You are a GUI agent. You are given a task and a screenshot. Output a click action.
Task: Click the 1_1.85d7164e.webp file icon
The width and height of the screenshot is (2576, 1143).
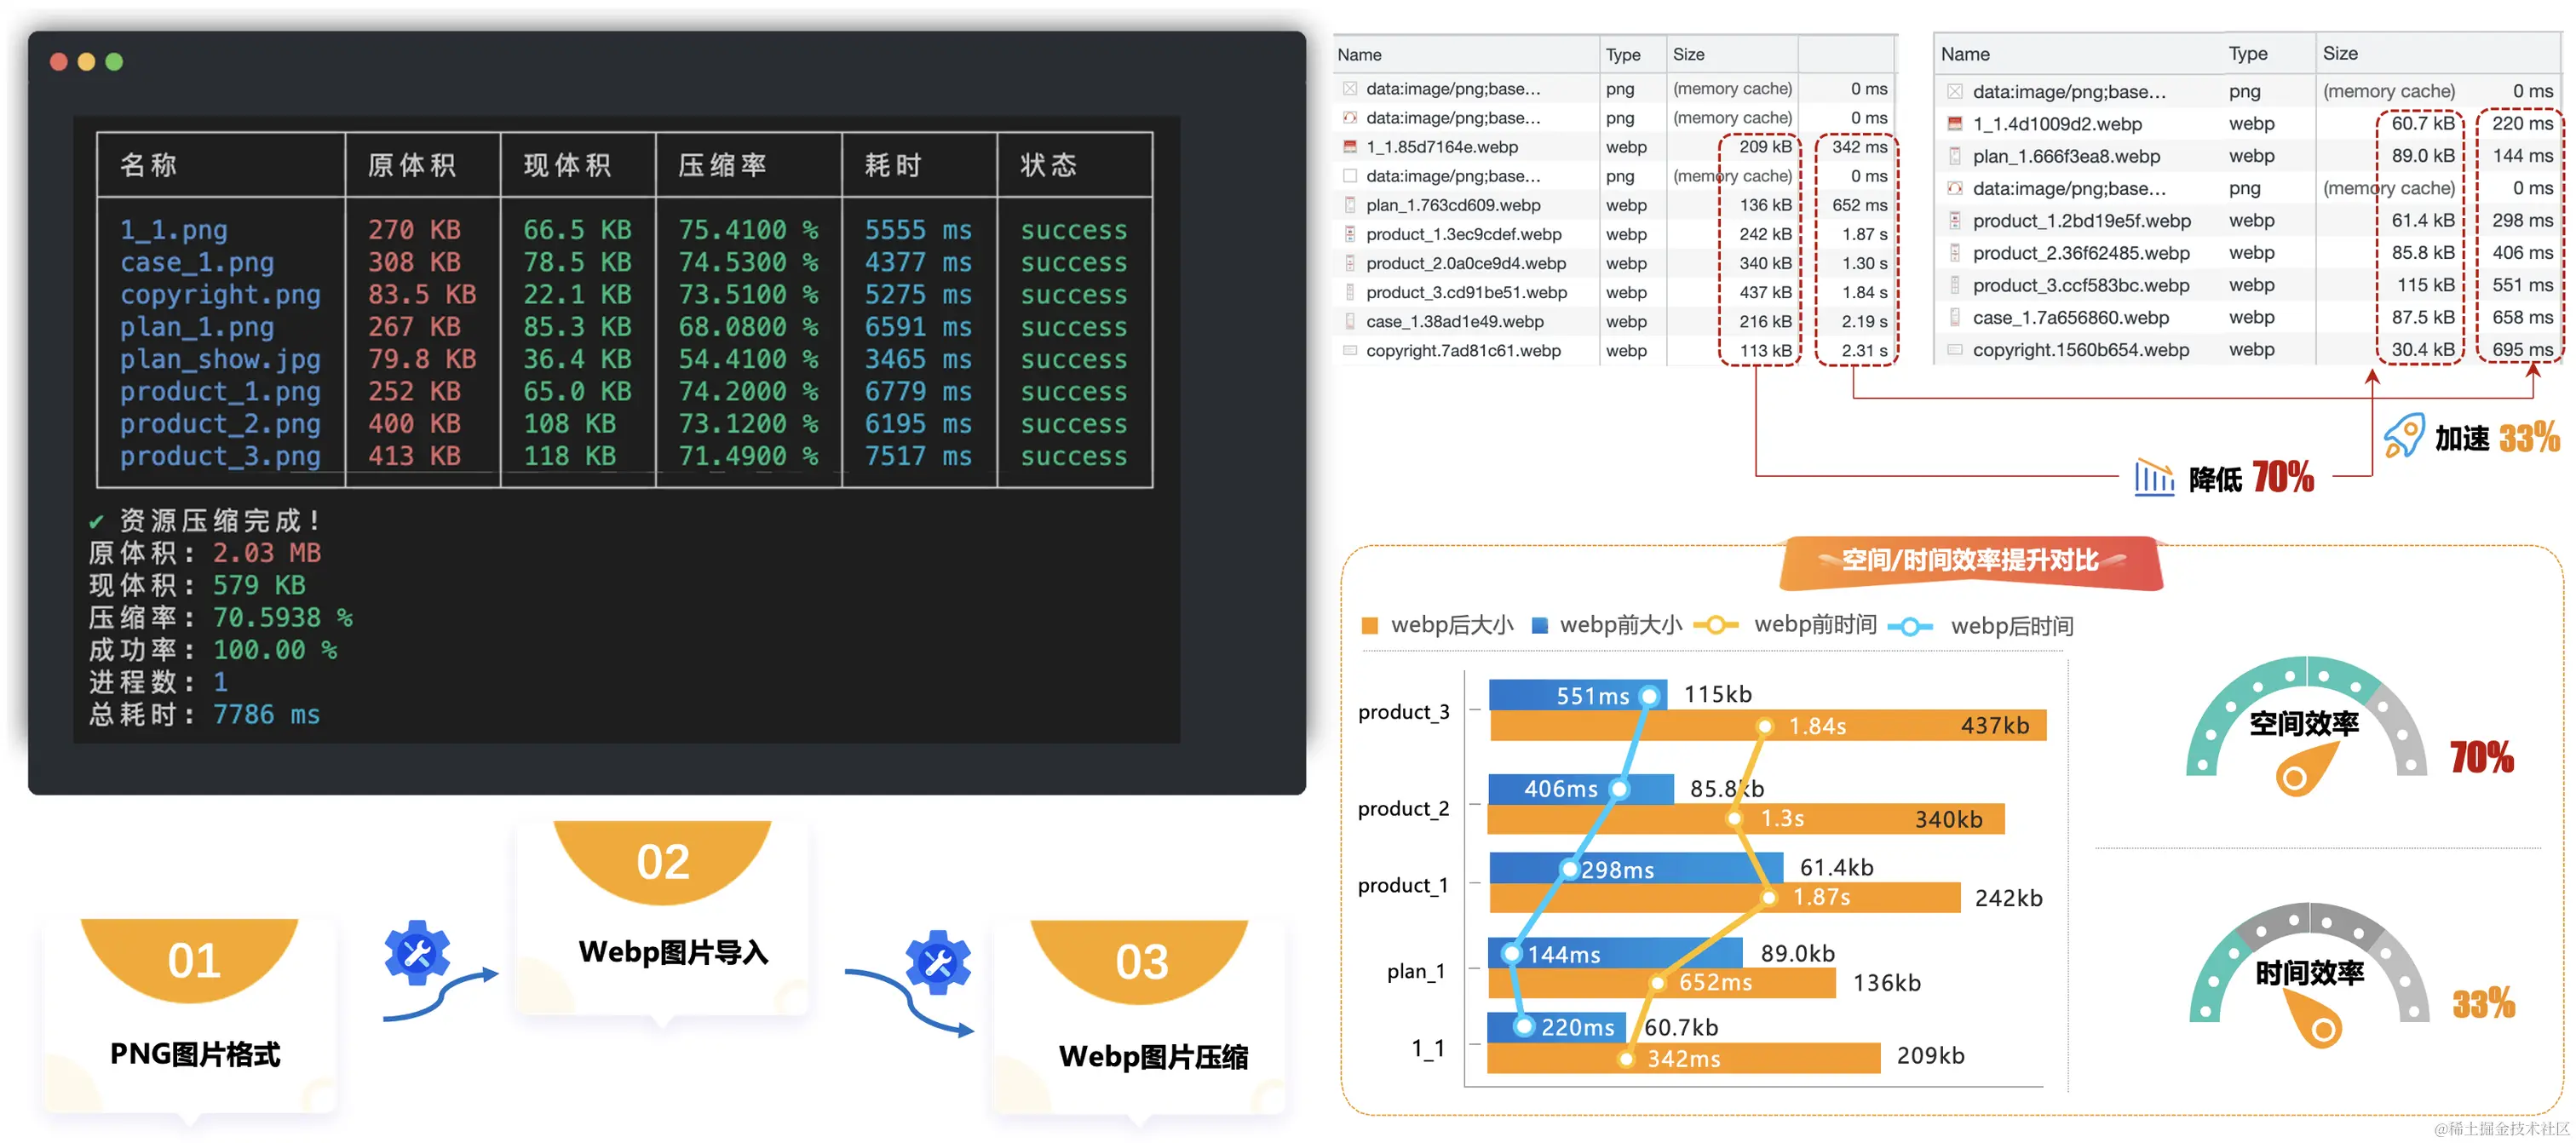coord(1350,147)
